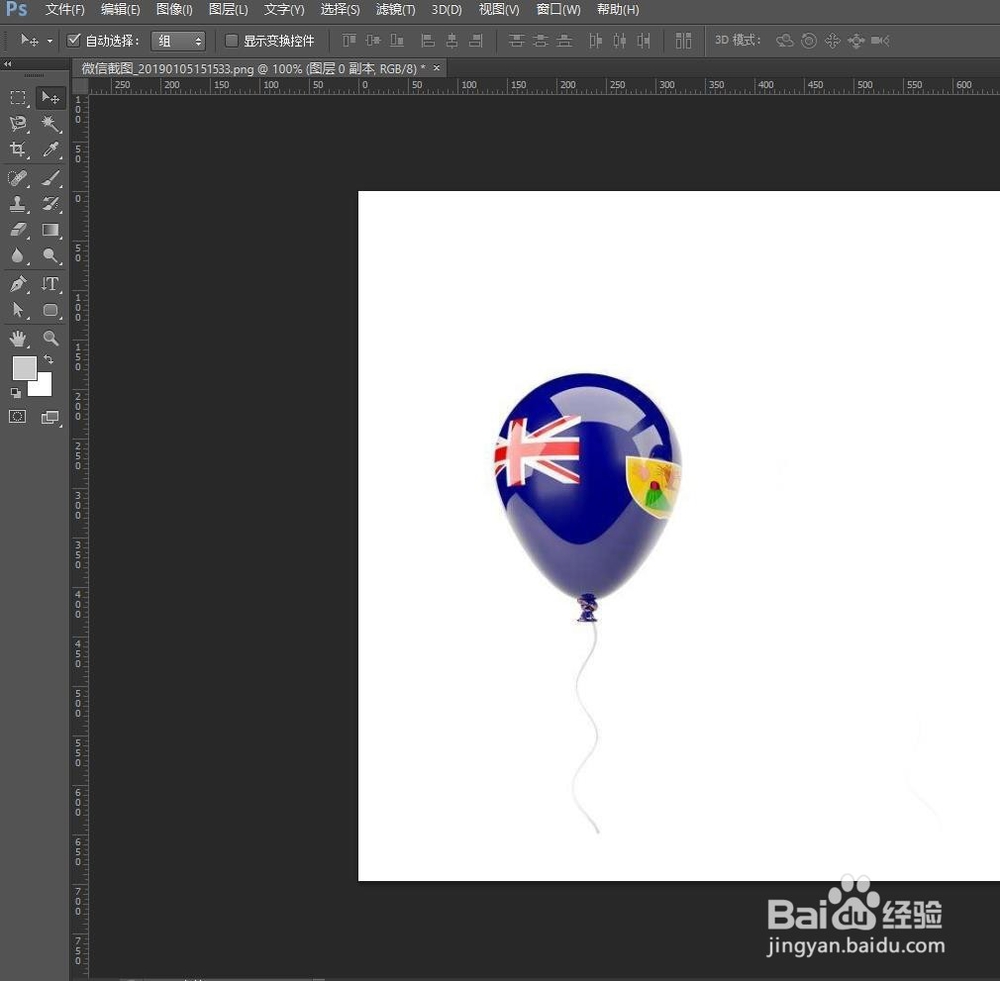Select the Eraser tool
Viewport: 1000px width, 981px height.
(18, 230)
